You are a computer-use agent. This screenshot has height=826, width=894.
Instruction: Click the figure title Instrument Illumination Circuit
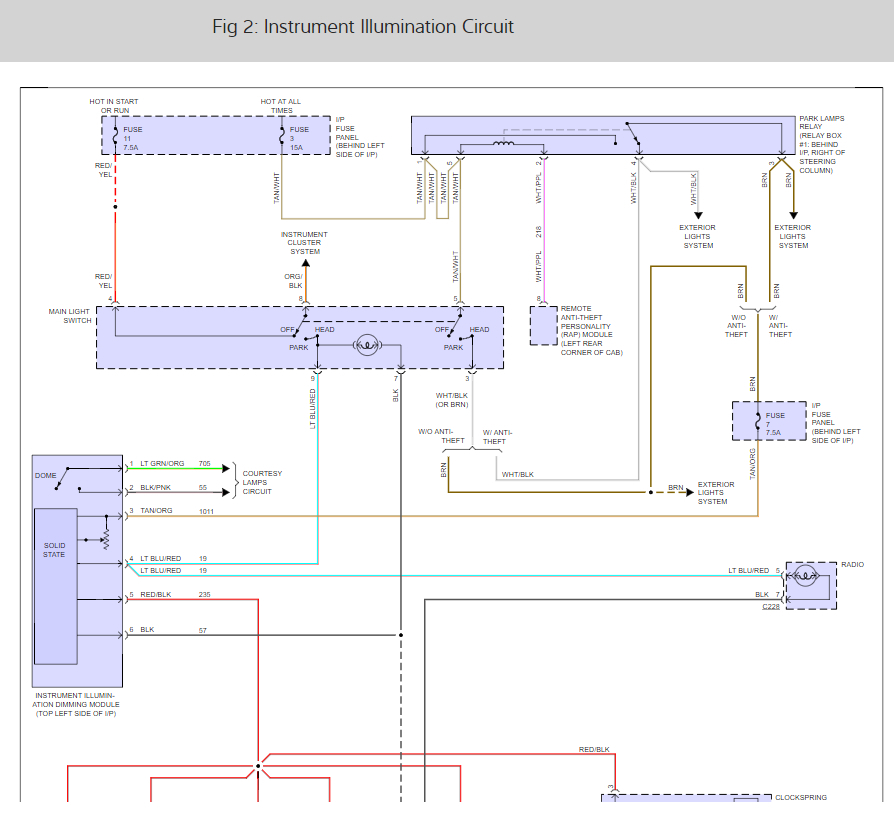(x=363, y=27)
